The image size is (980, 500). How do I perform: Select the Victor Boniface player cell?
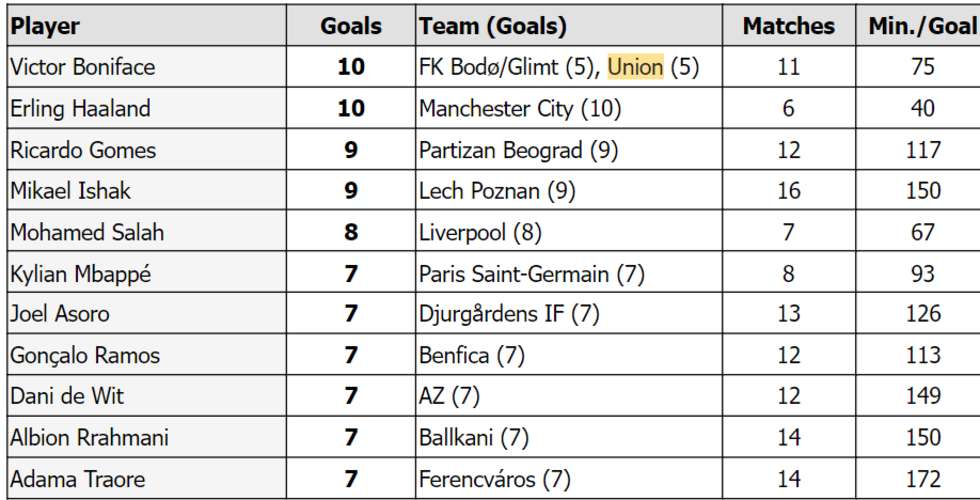[82, 67]
